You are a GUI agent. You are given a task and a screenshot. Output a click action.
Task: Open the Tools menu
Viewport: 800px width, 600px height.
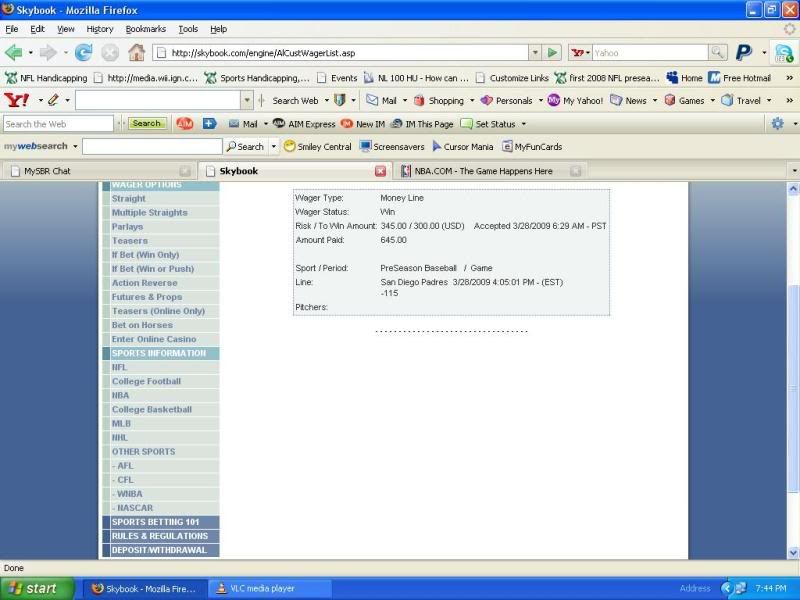pyautogui.click(x=188, y=29)
